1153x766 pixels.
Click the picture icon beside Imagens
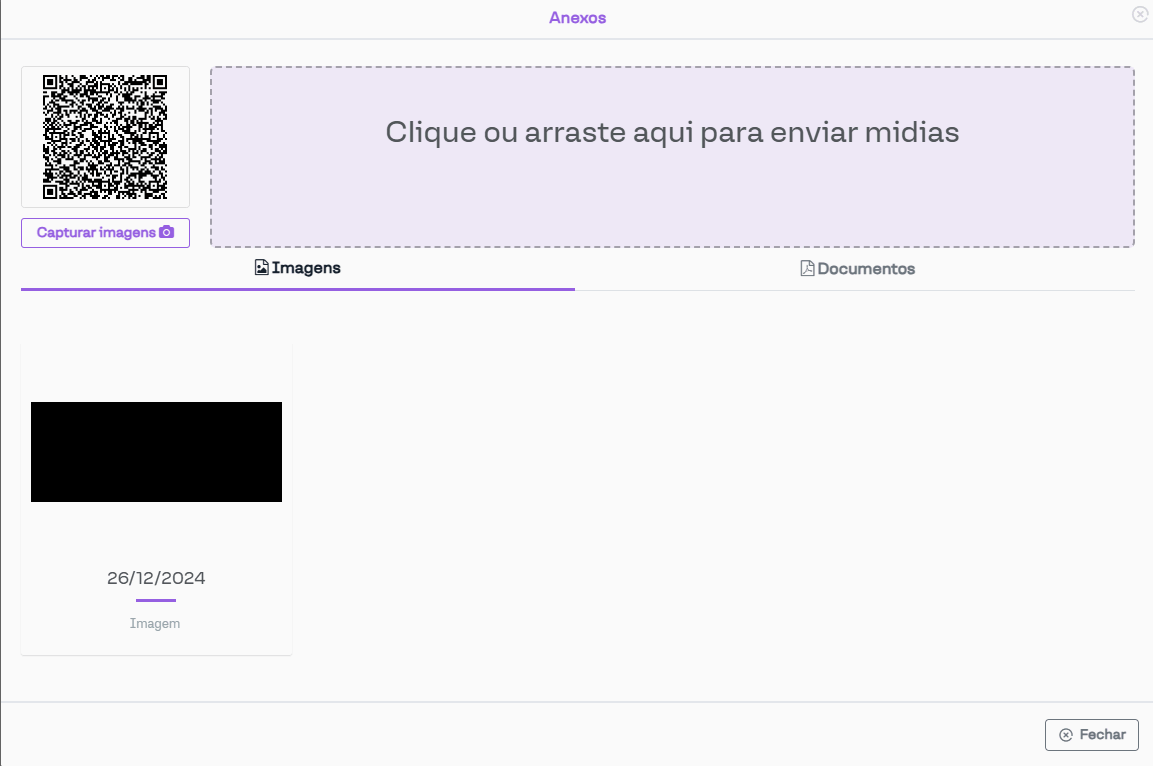pyautogui.click(x=262, y=268)
